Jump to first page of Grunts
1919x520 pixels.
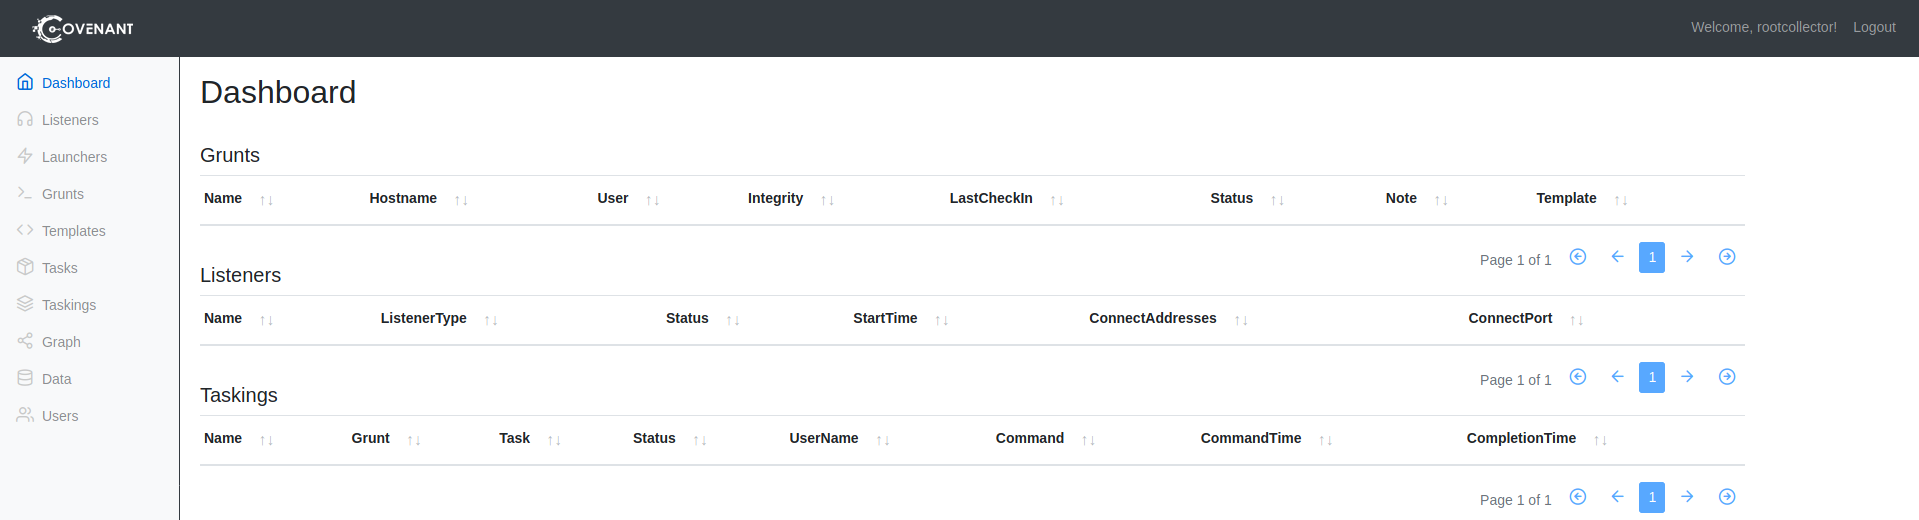tap(1578, 257)
